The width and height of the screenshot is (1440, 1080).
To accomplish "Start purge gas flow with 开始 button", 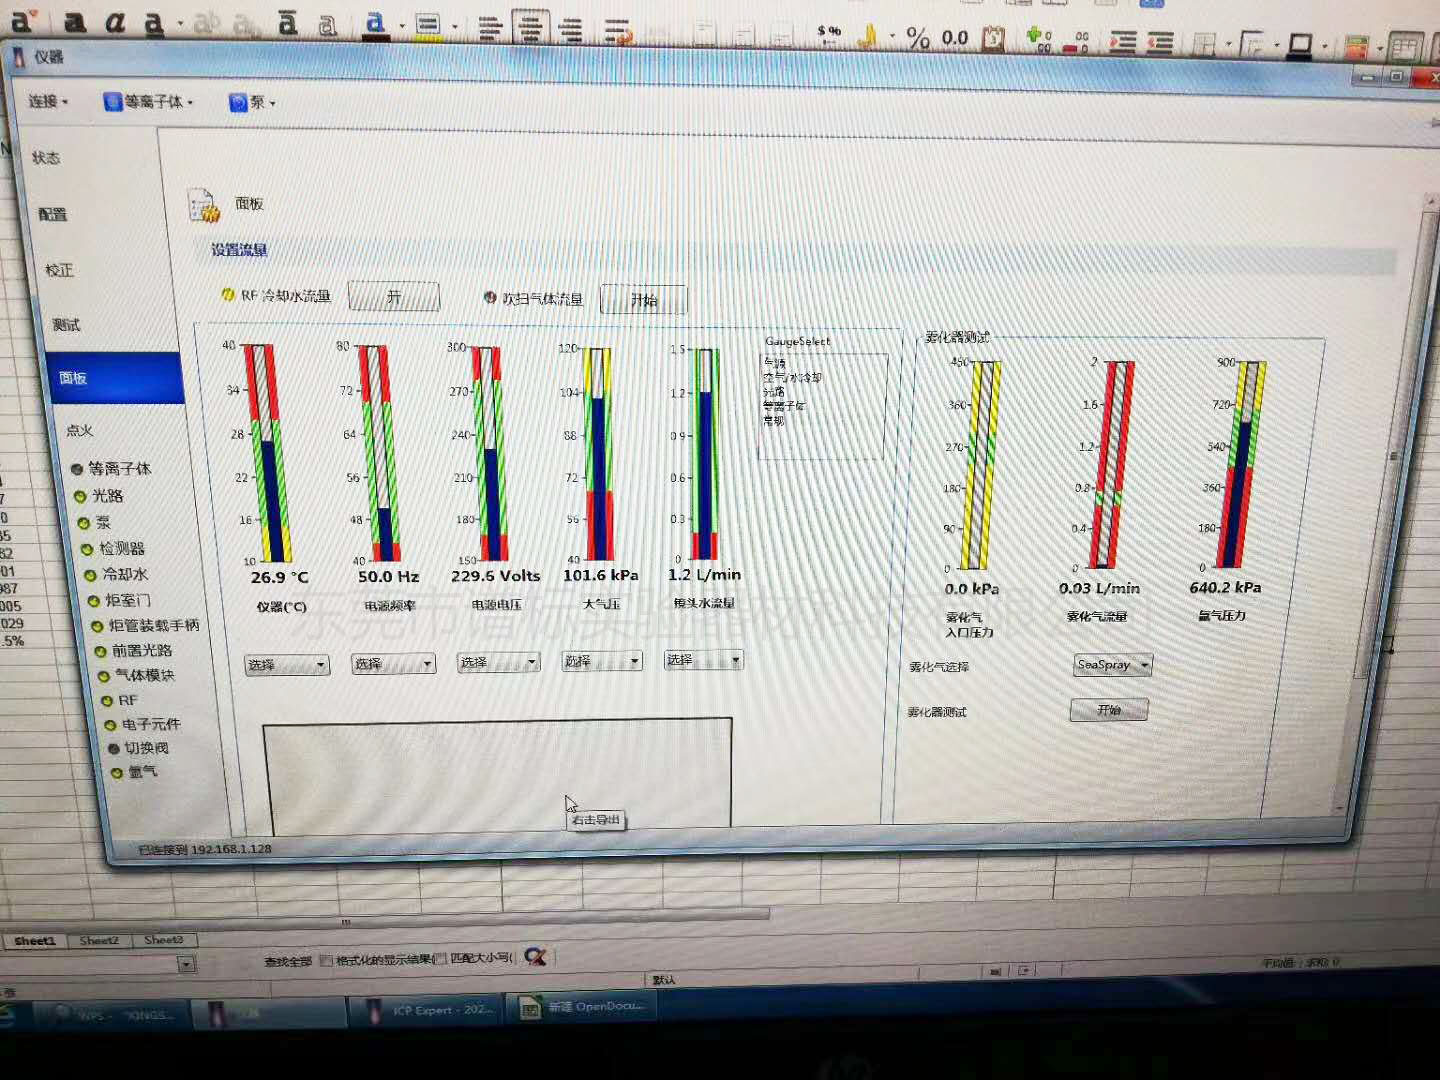I will (x=643, y=300).
